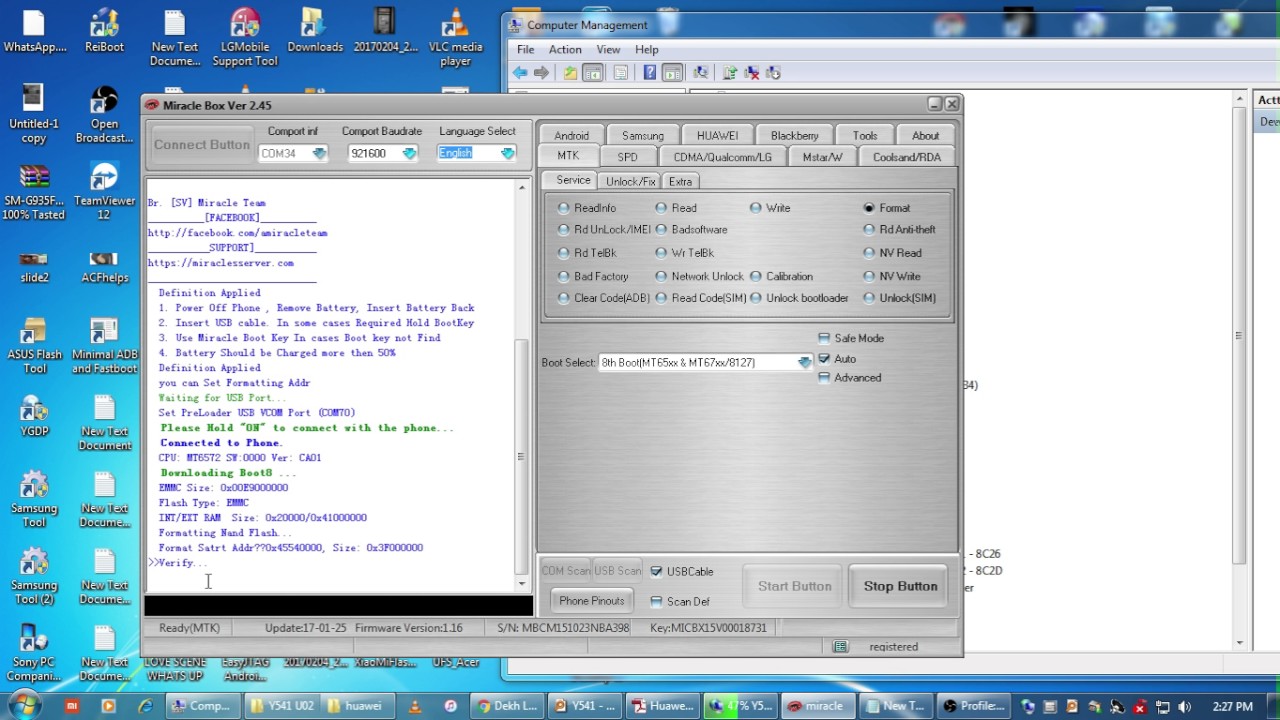Click black progress bar in Miracle Box
Screen dimensions: 1280x720
pyautogui.click(x=338, y=605)
